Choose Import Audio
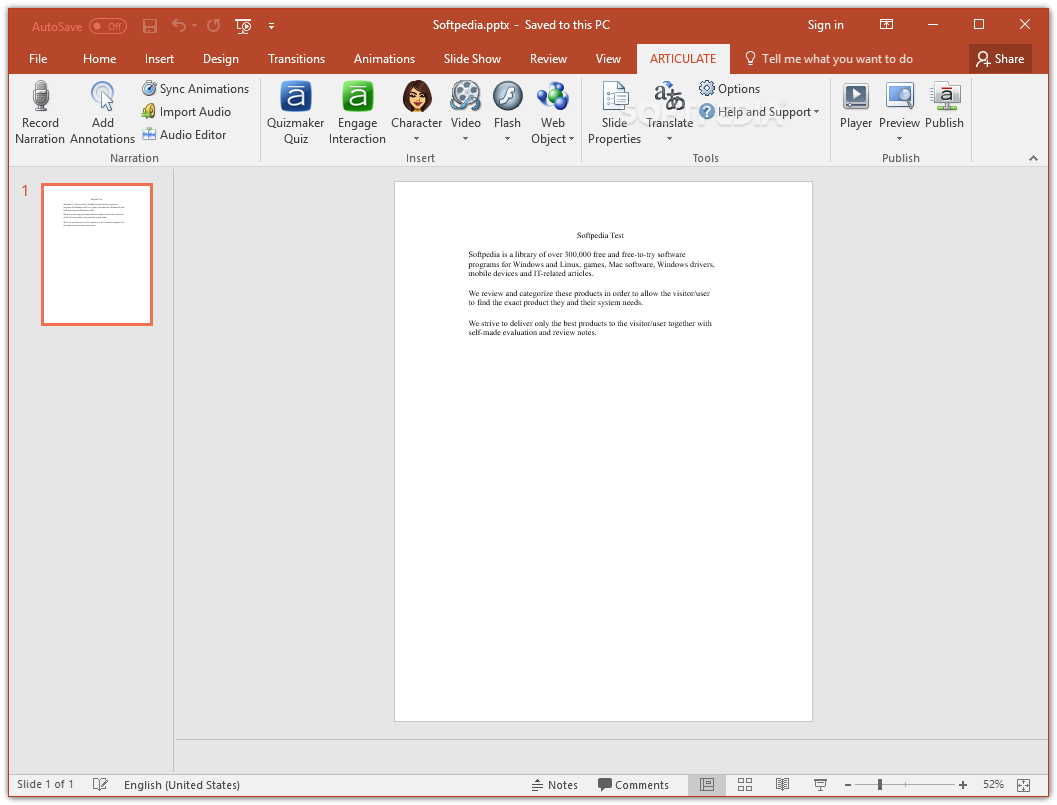The width and height of the screenshot is (1057, 805). (x=186, y=111)
